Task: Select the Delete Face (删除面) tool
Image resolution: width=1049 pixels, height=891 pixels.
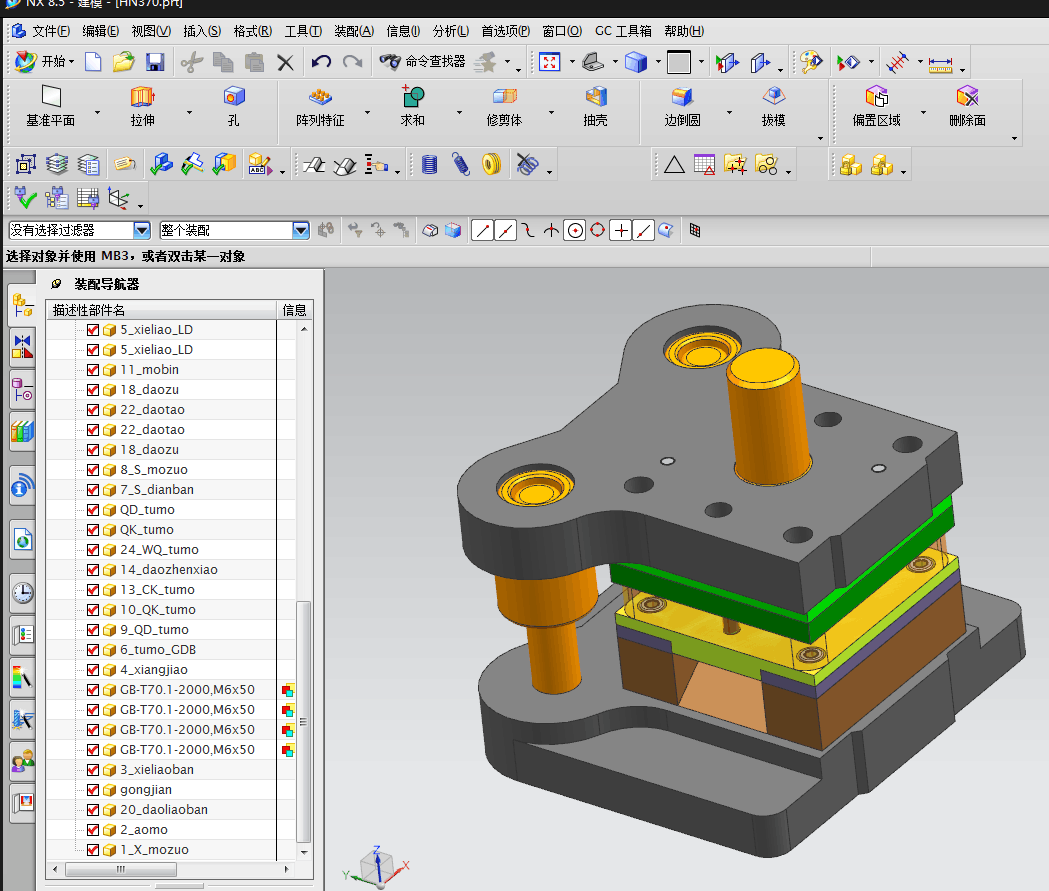Action: point(967,107)
